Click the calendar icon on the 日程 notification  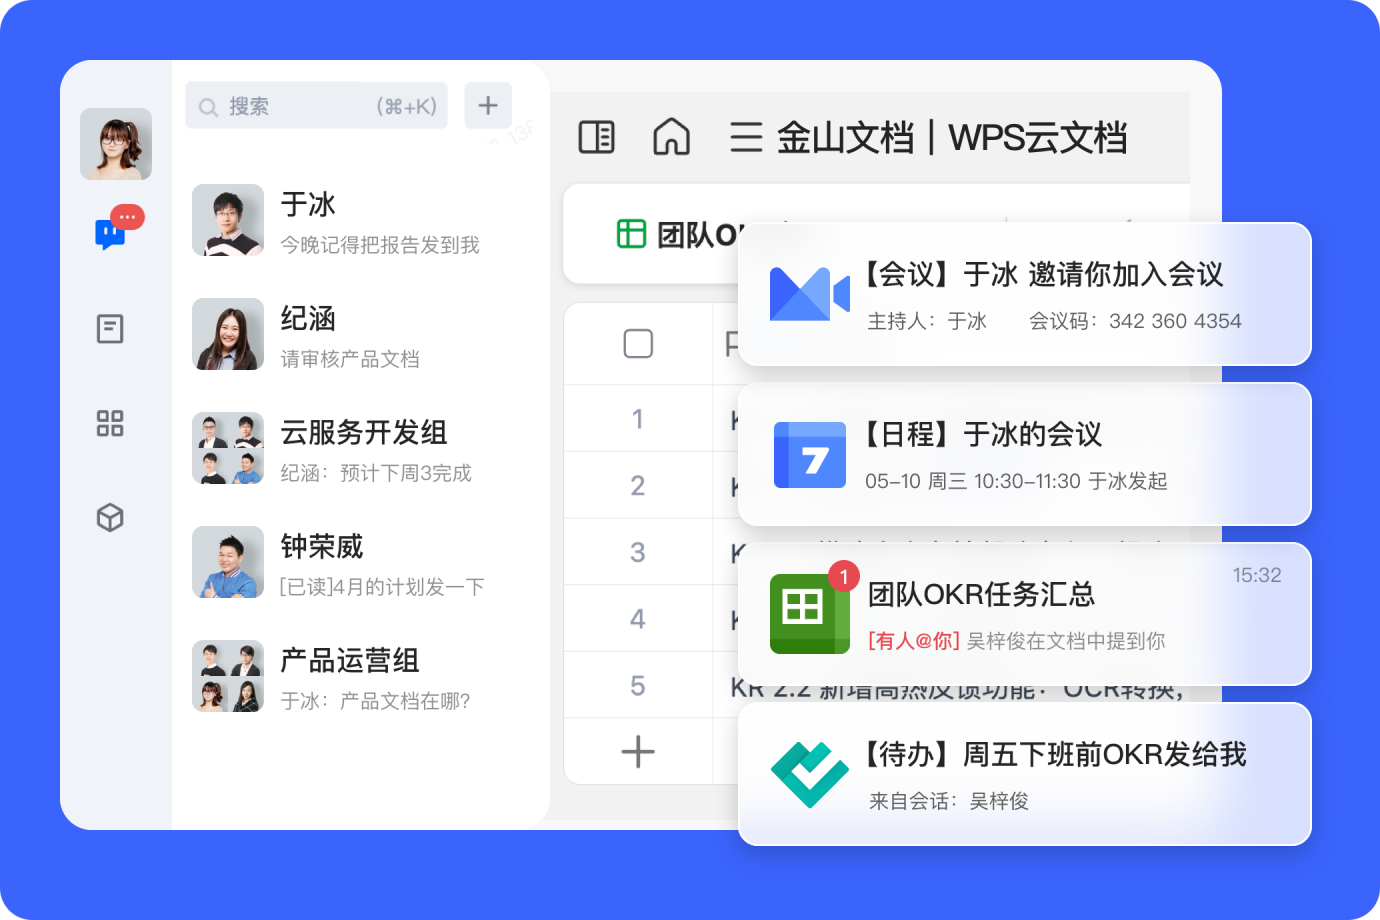pyautogui.click(x=809, y=455)
